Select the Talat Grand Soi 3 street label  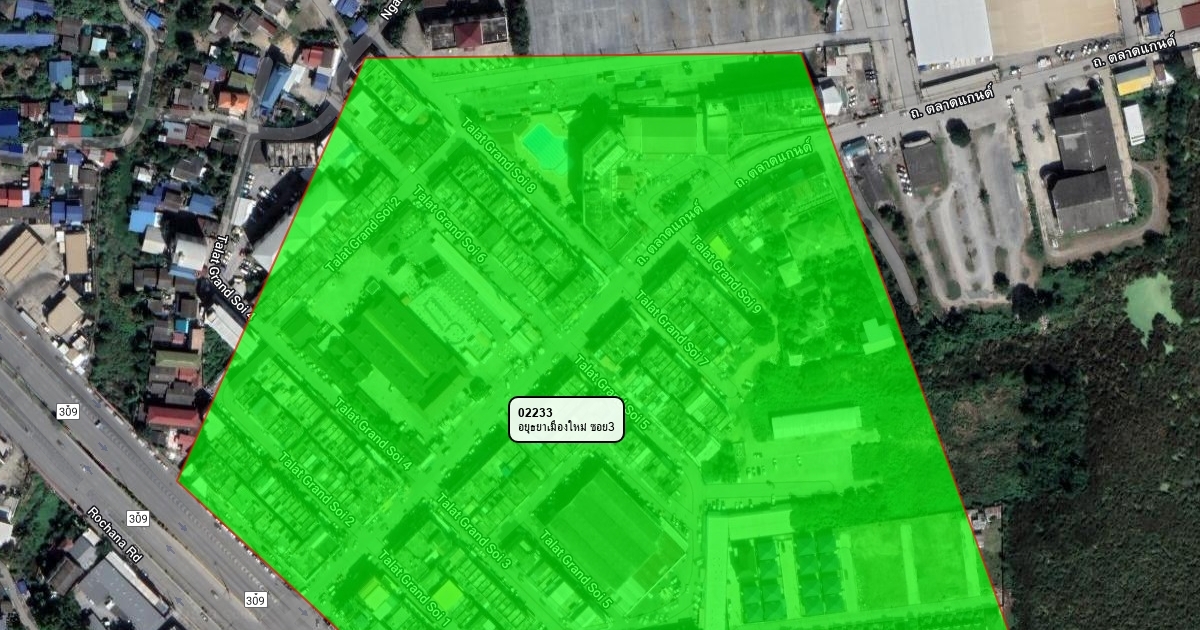tap(475, 532)
